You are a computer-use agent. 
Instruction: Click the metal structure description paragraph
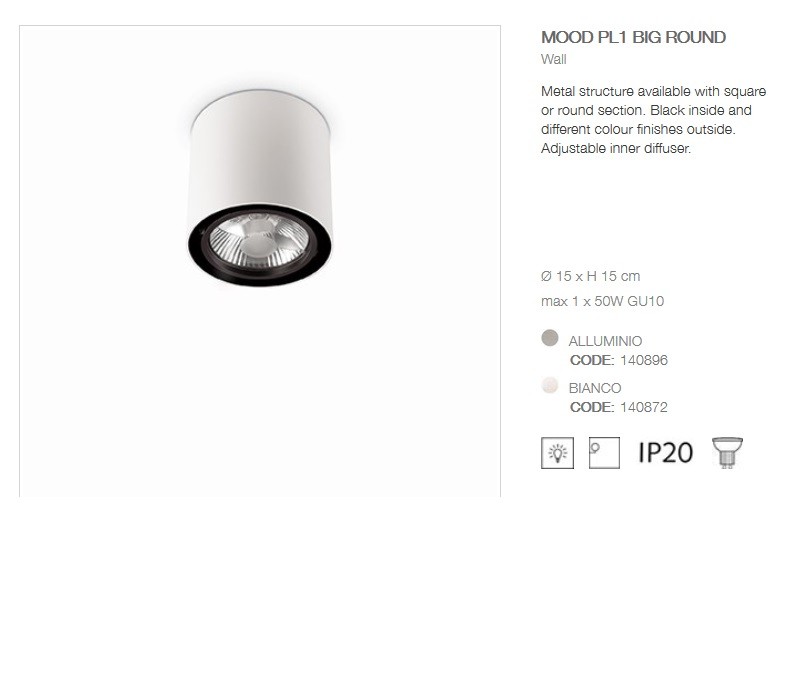[x=653, y=120]
